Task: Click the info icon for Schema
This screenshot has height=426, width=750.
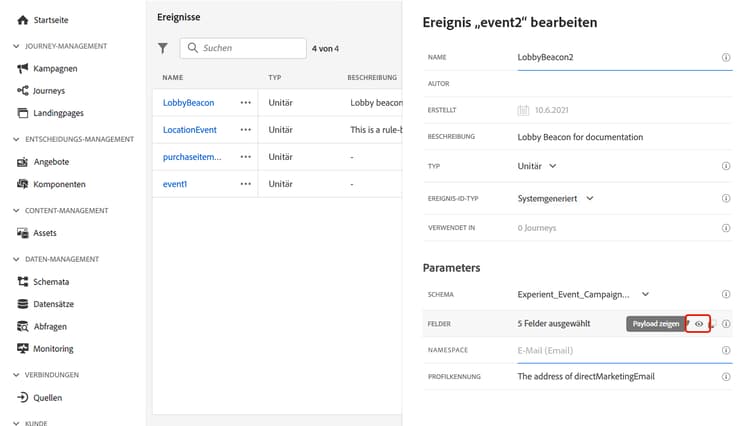Action: coord(726,295)
